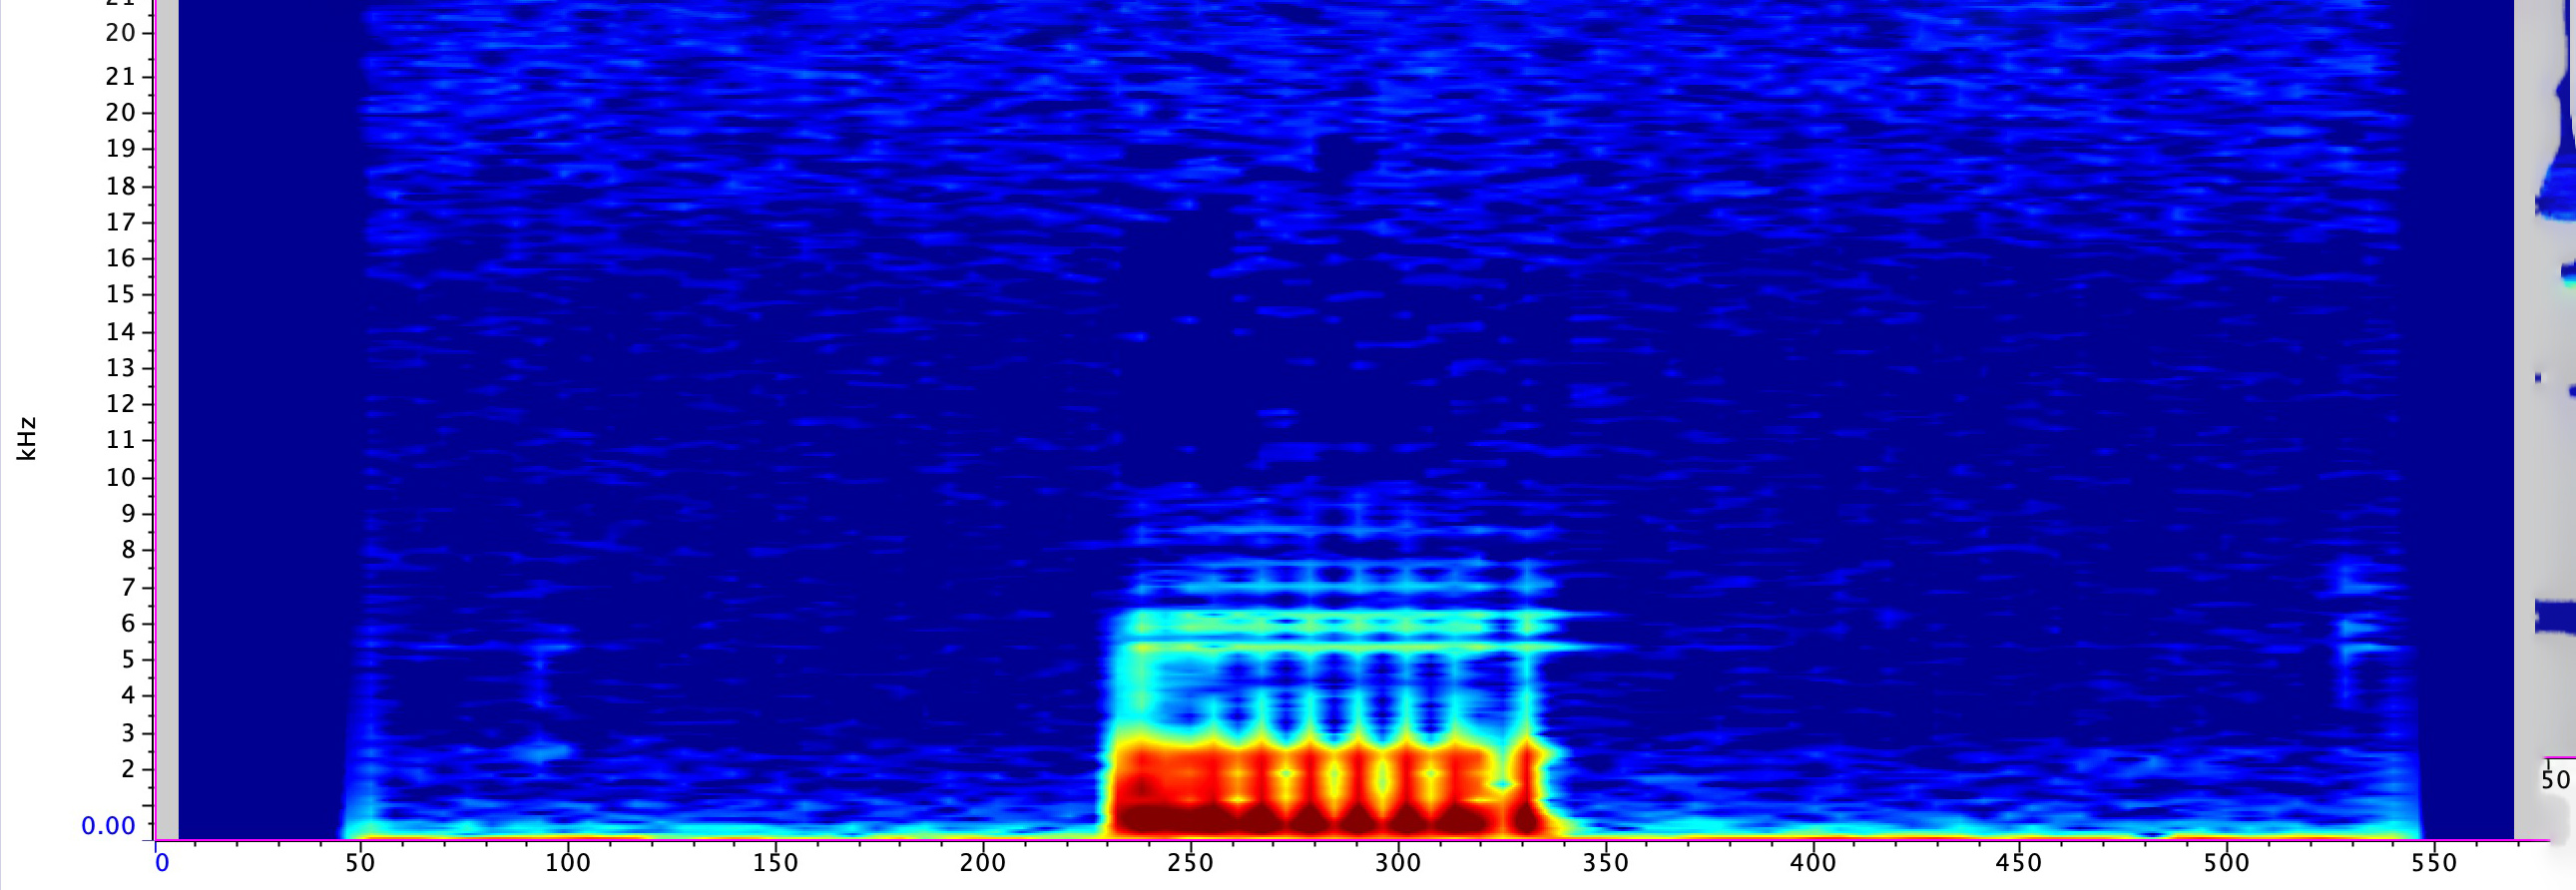Click the 550 mark on the time axis
Viewport: 2576px width, 890px height.
coord(2434,863)
